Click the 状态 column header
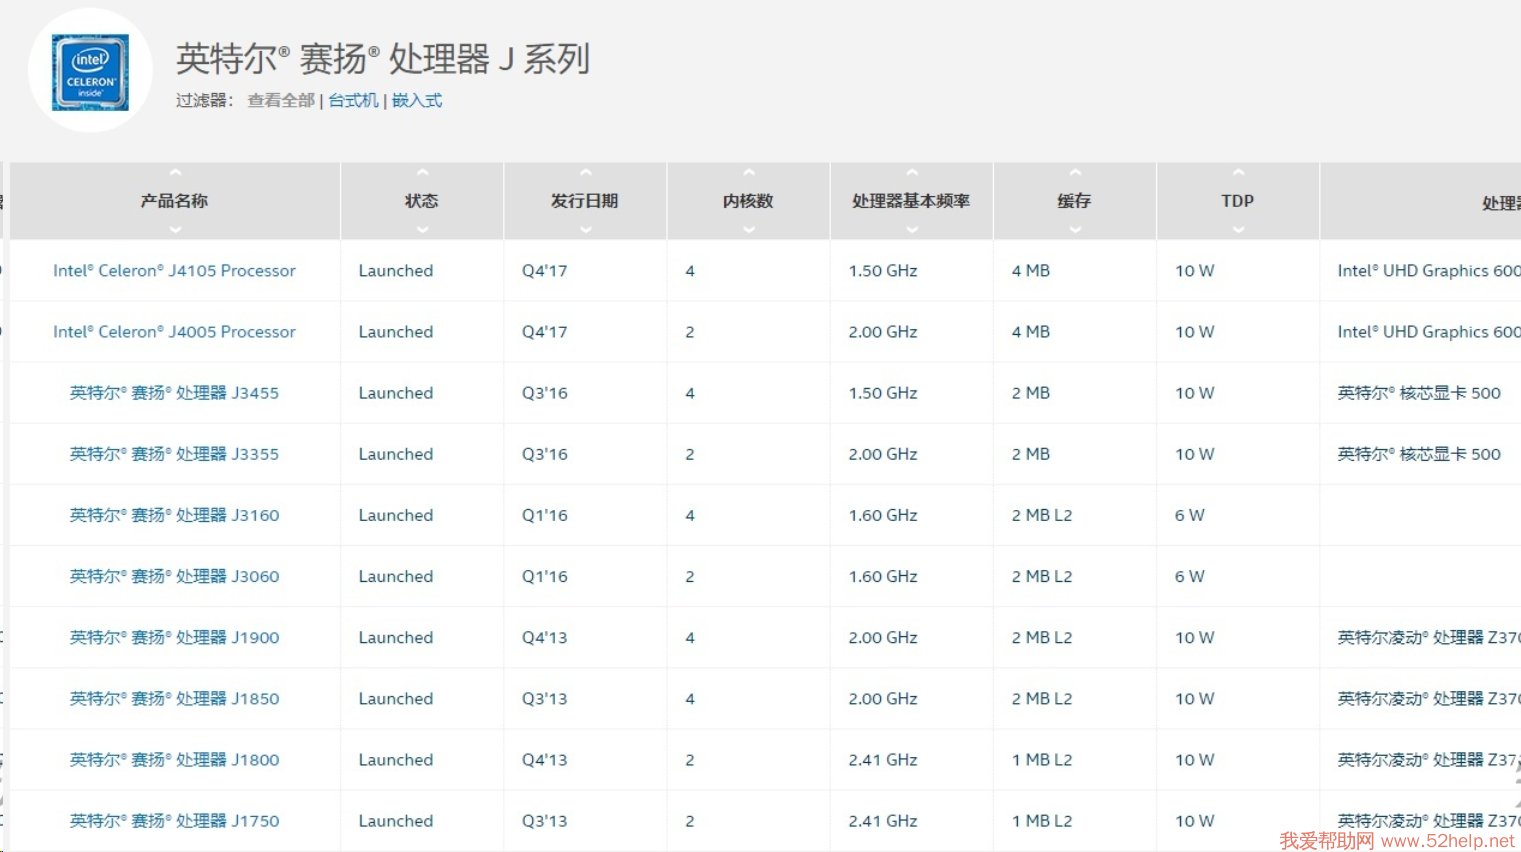This screenshot has width=1521, height=852. pyautogui.click(x=422, y=201)
